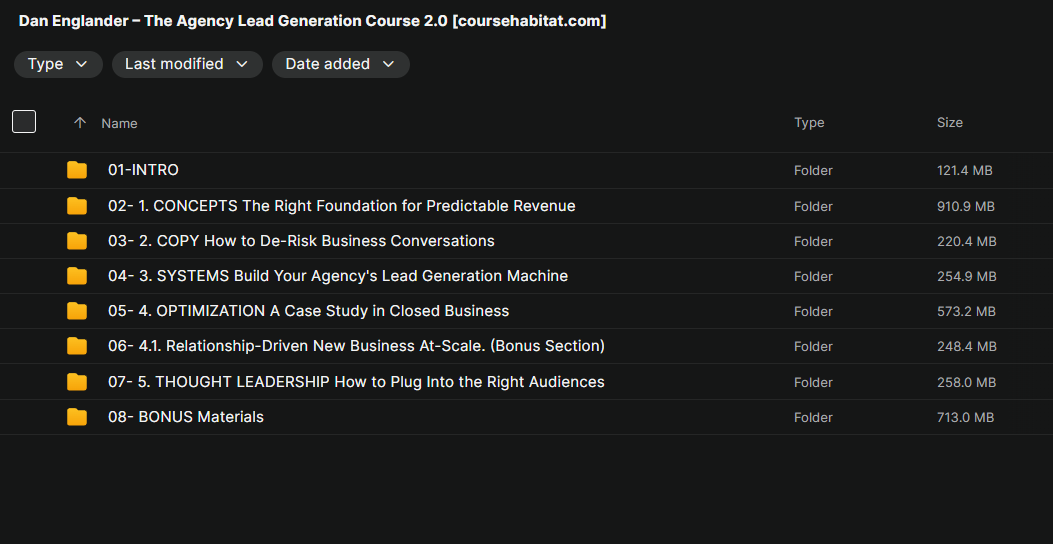Open the BONUS Materials folder name
The height and width of the screenshot is (544, 1053).
point(186,417)
